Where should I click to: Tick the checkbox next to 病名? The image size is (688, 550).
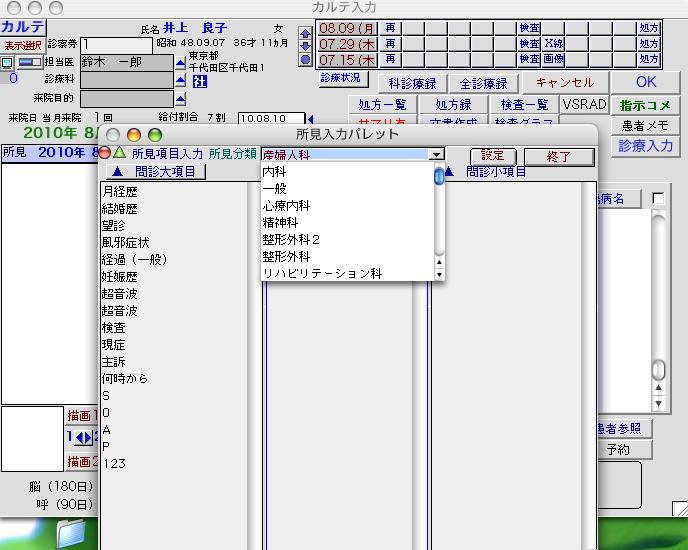(658, 199)
